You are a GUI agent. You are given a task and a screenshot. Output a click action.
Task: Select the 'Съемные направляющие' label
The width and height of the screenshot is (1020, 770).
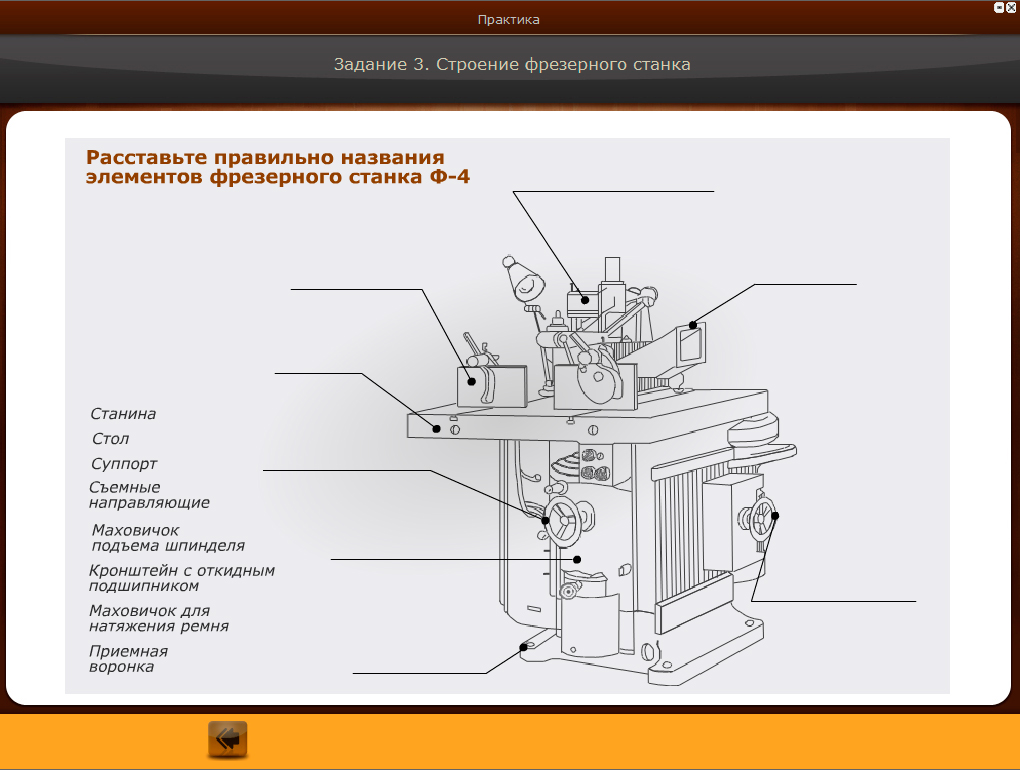pos(149,495)
